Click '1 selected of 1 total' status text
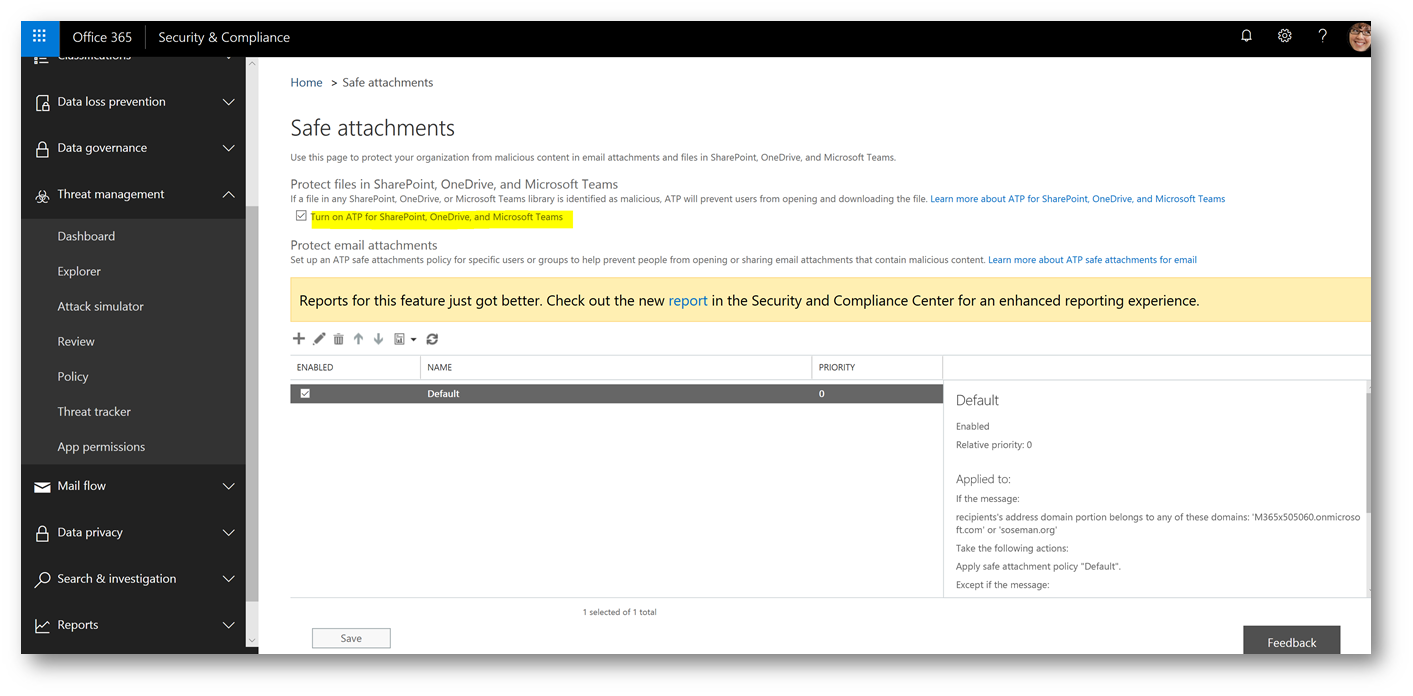This screenshot has width=1413, height=696. click(620, 612)
